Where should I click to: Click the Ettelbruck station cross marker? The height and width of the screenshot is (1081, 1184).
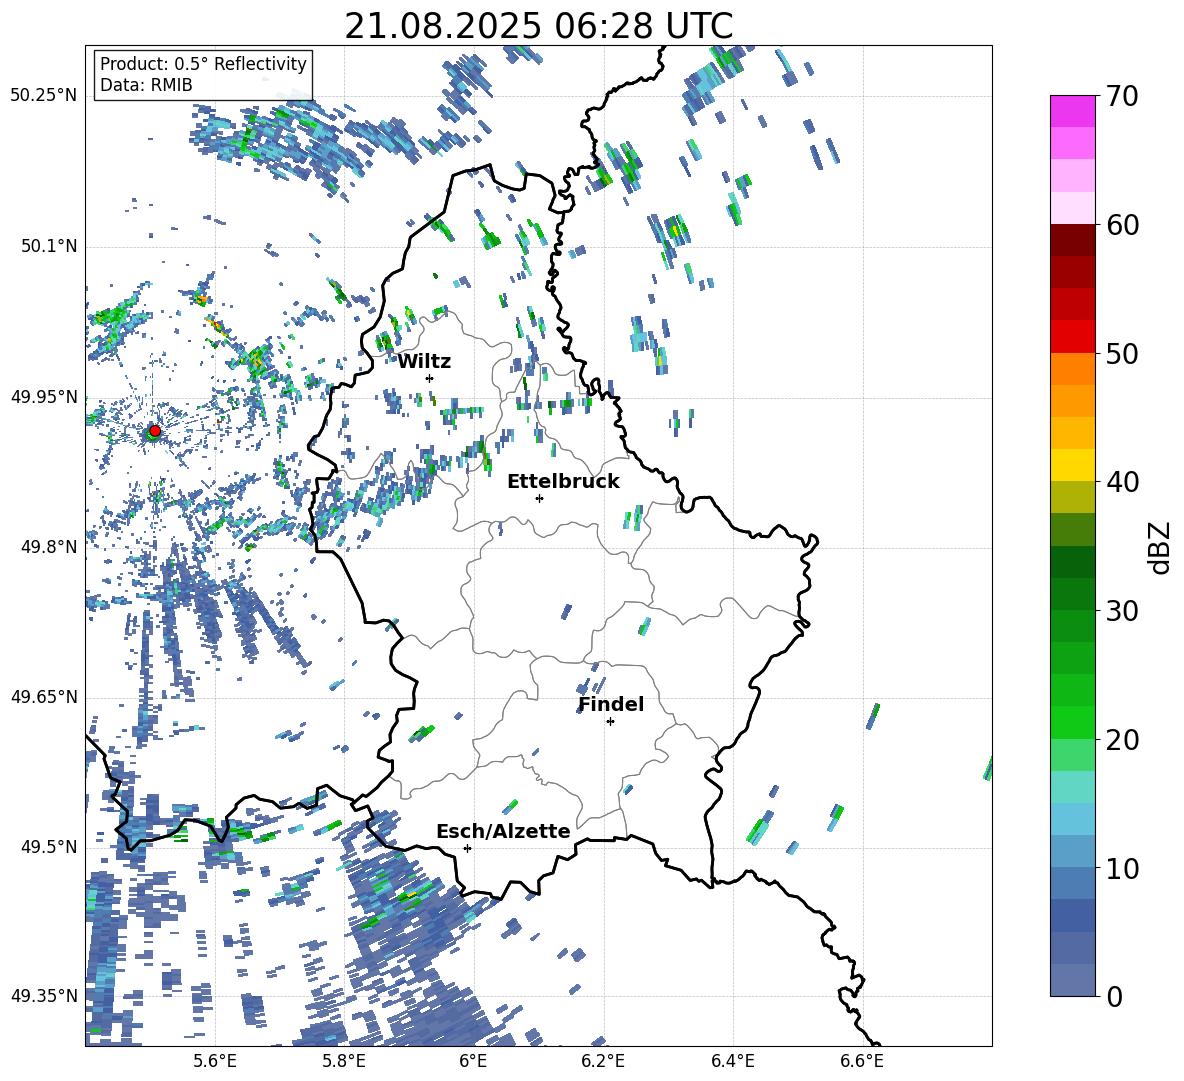(539, 498)
